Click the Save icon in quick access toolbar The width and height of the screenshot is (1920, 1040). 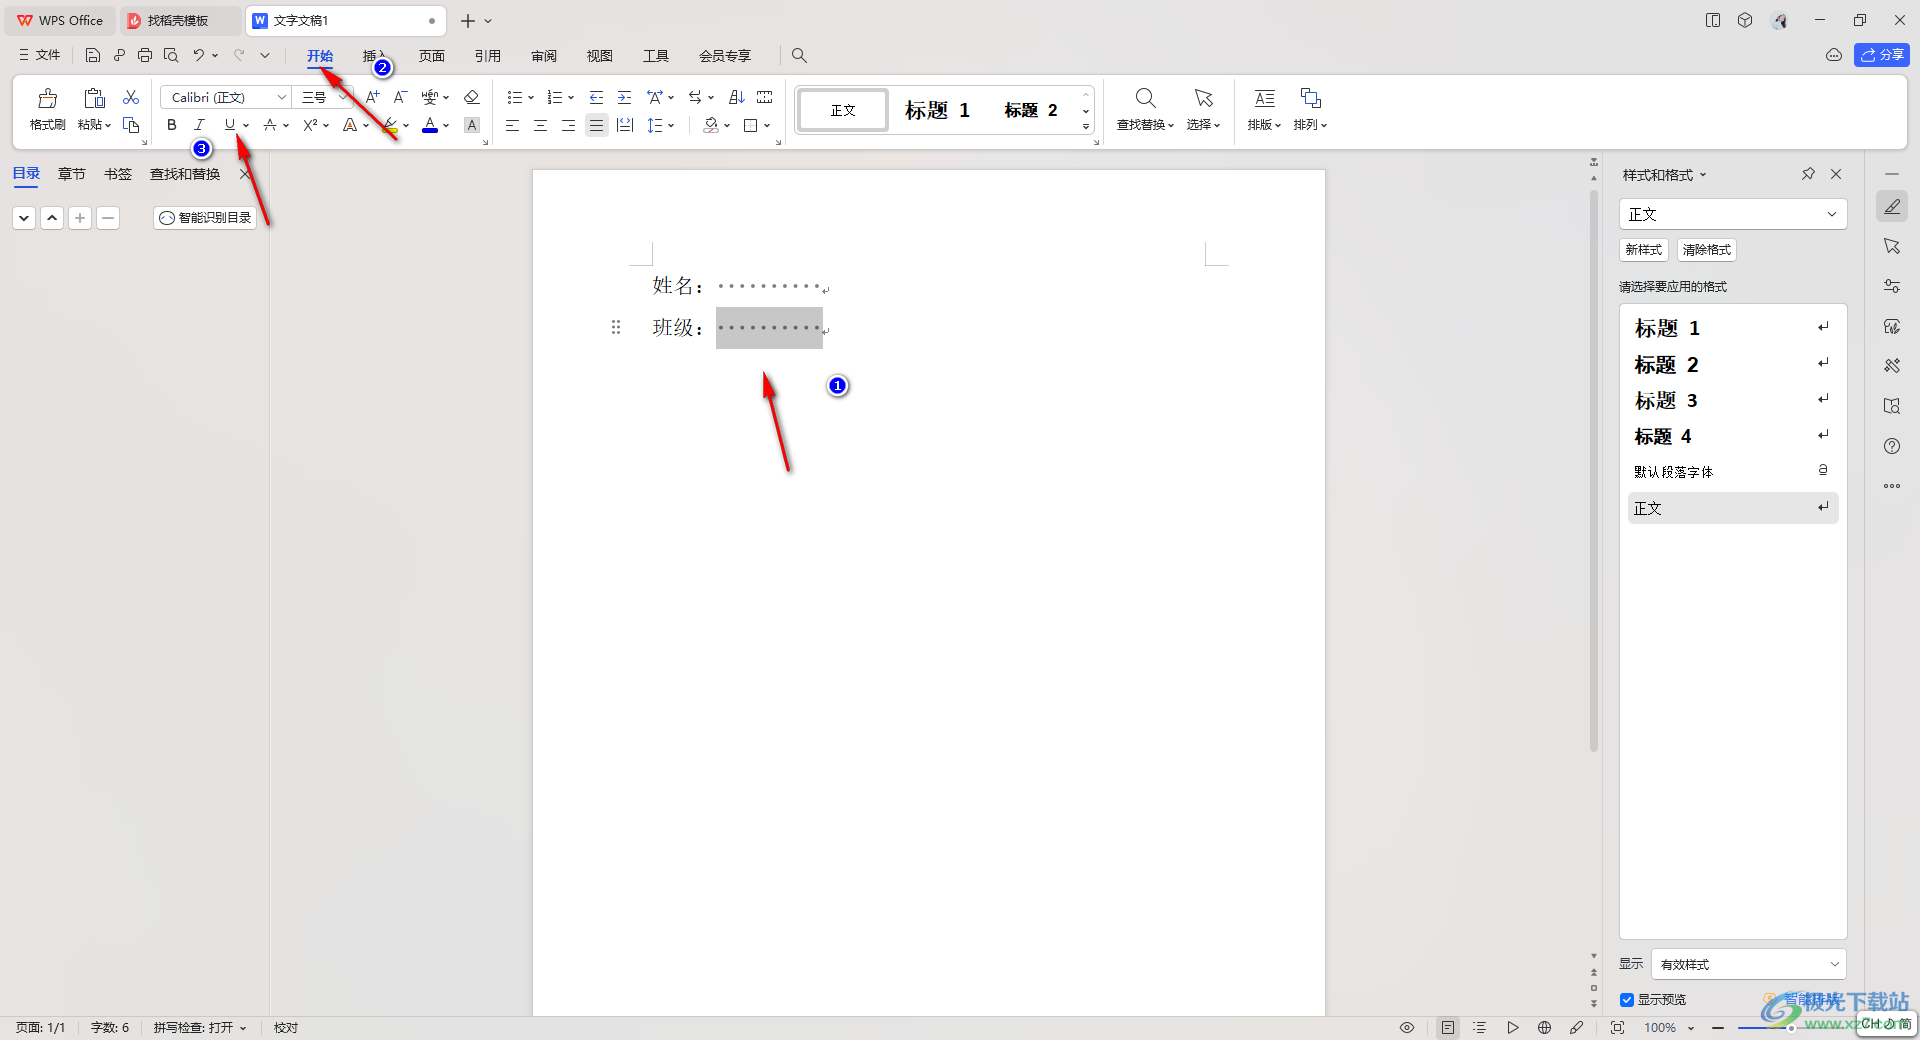tap(93, 55)
